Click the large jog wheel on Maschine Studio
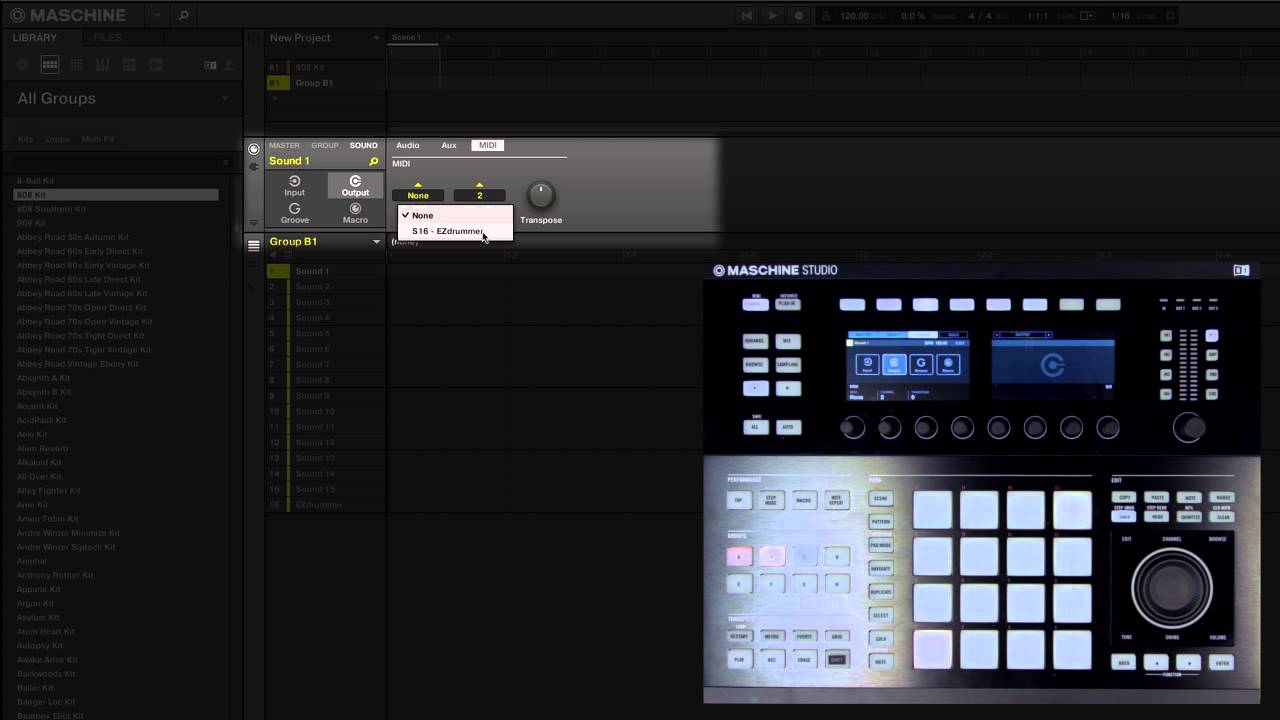The height and width of the screenshot is (720, 1280). click(x=1172, y=587)
